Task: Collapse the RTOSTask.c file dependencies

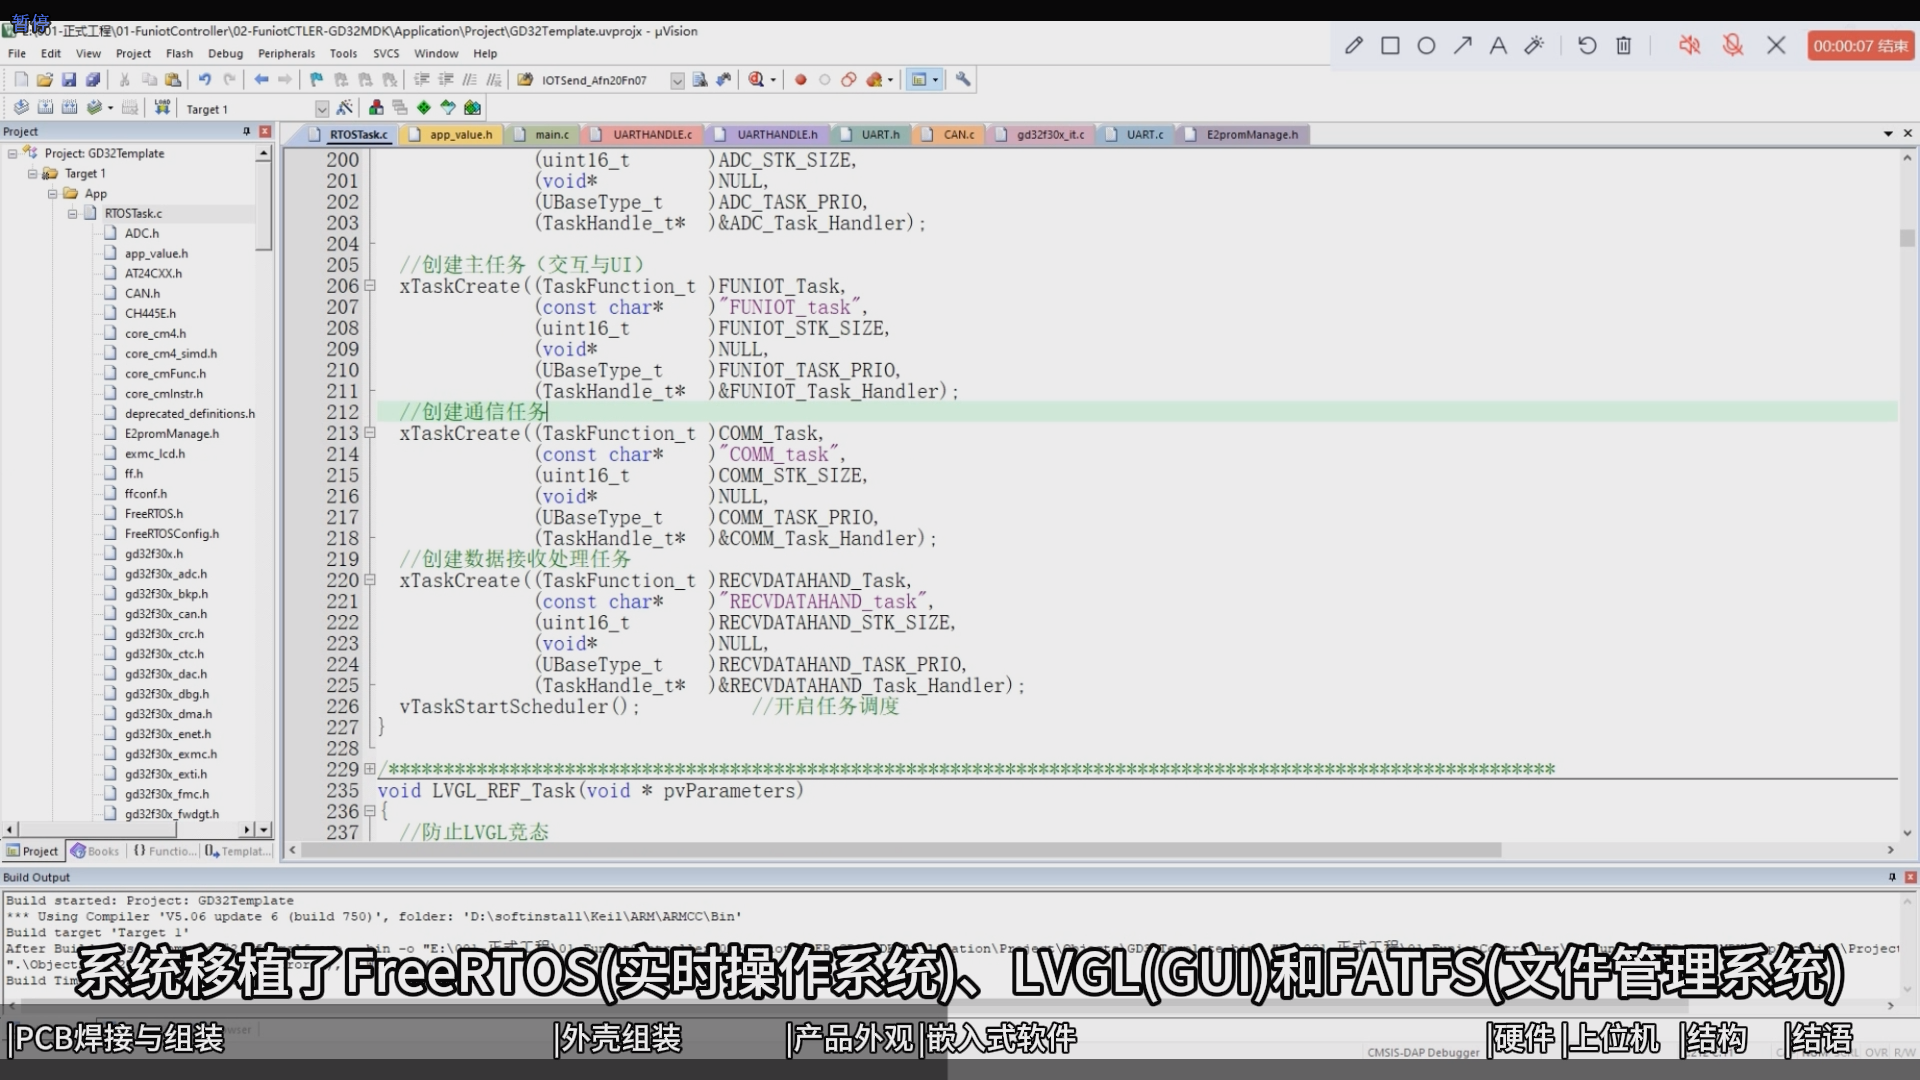Action: tap(72, 214)
